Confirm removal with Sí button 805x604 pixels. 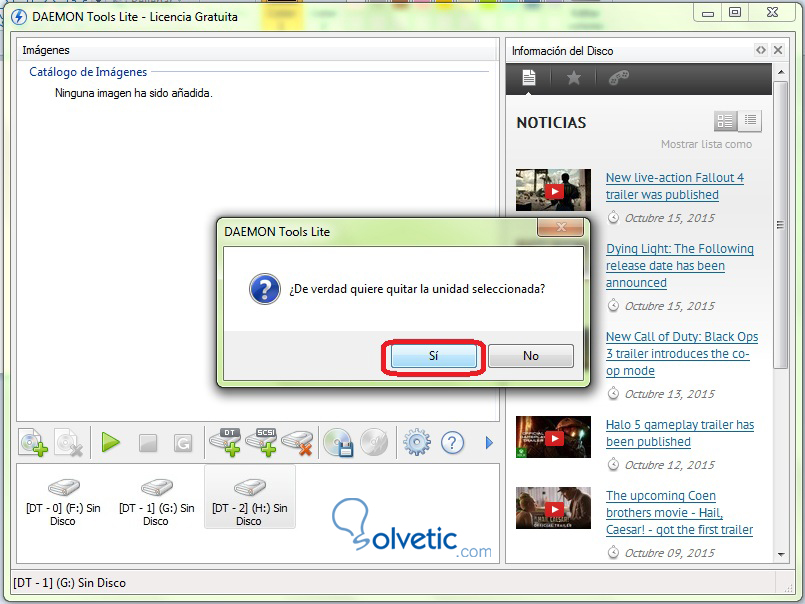(x=434, y=356)
